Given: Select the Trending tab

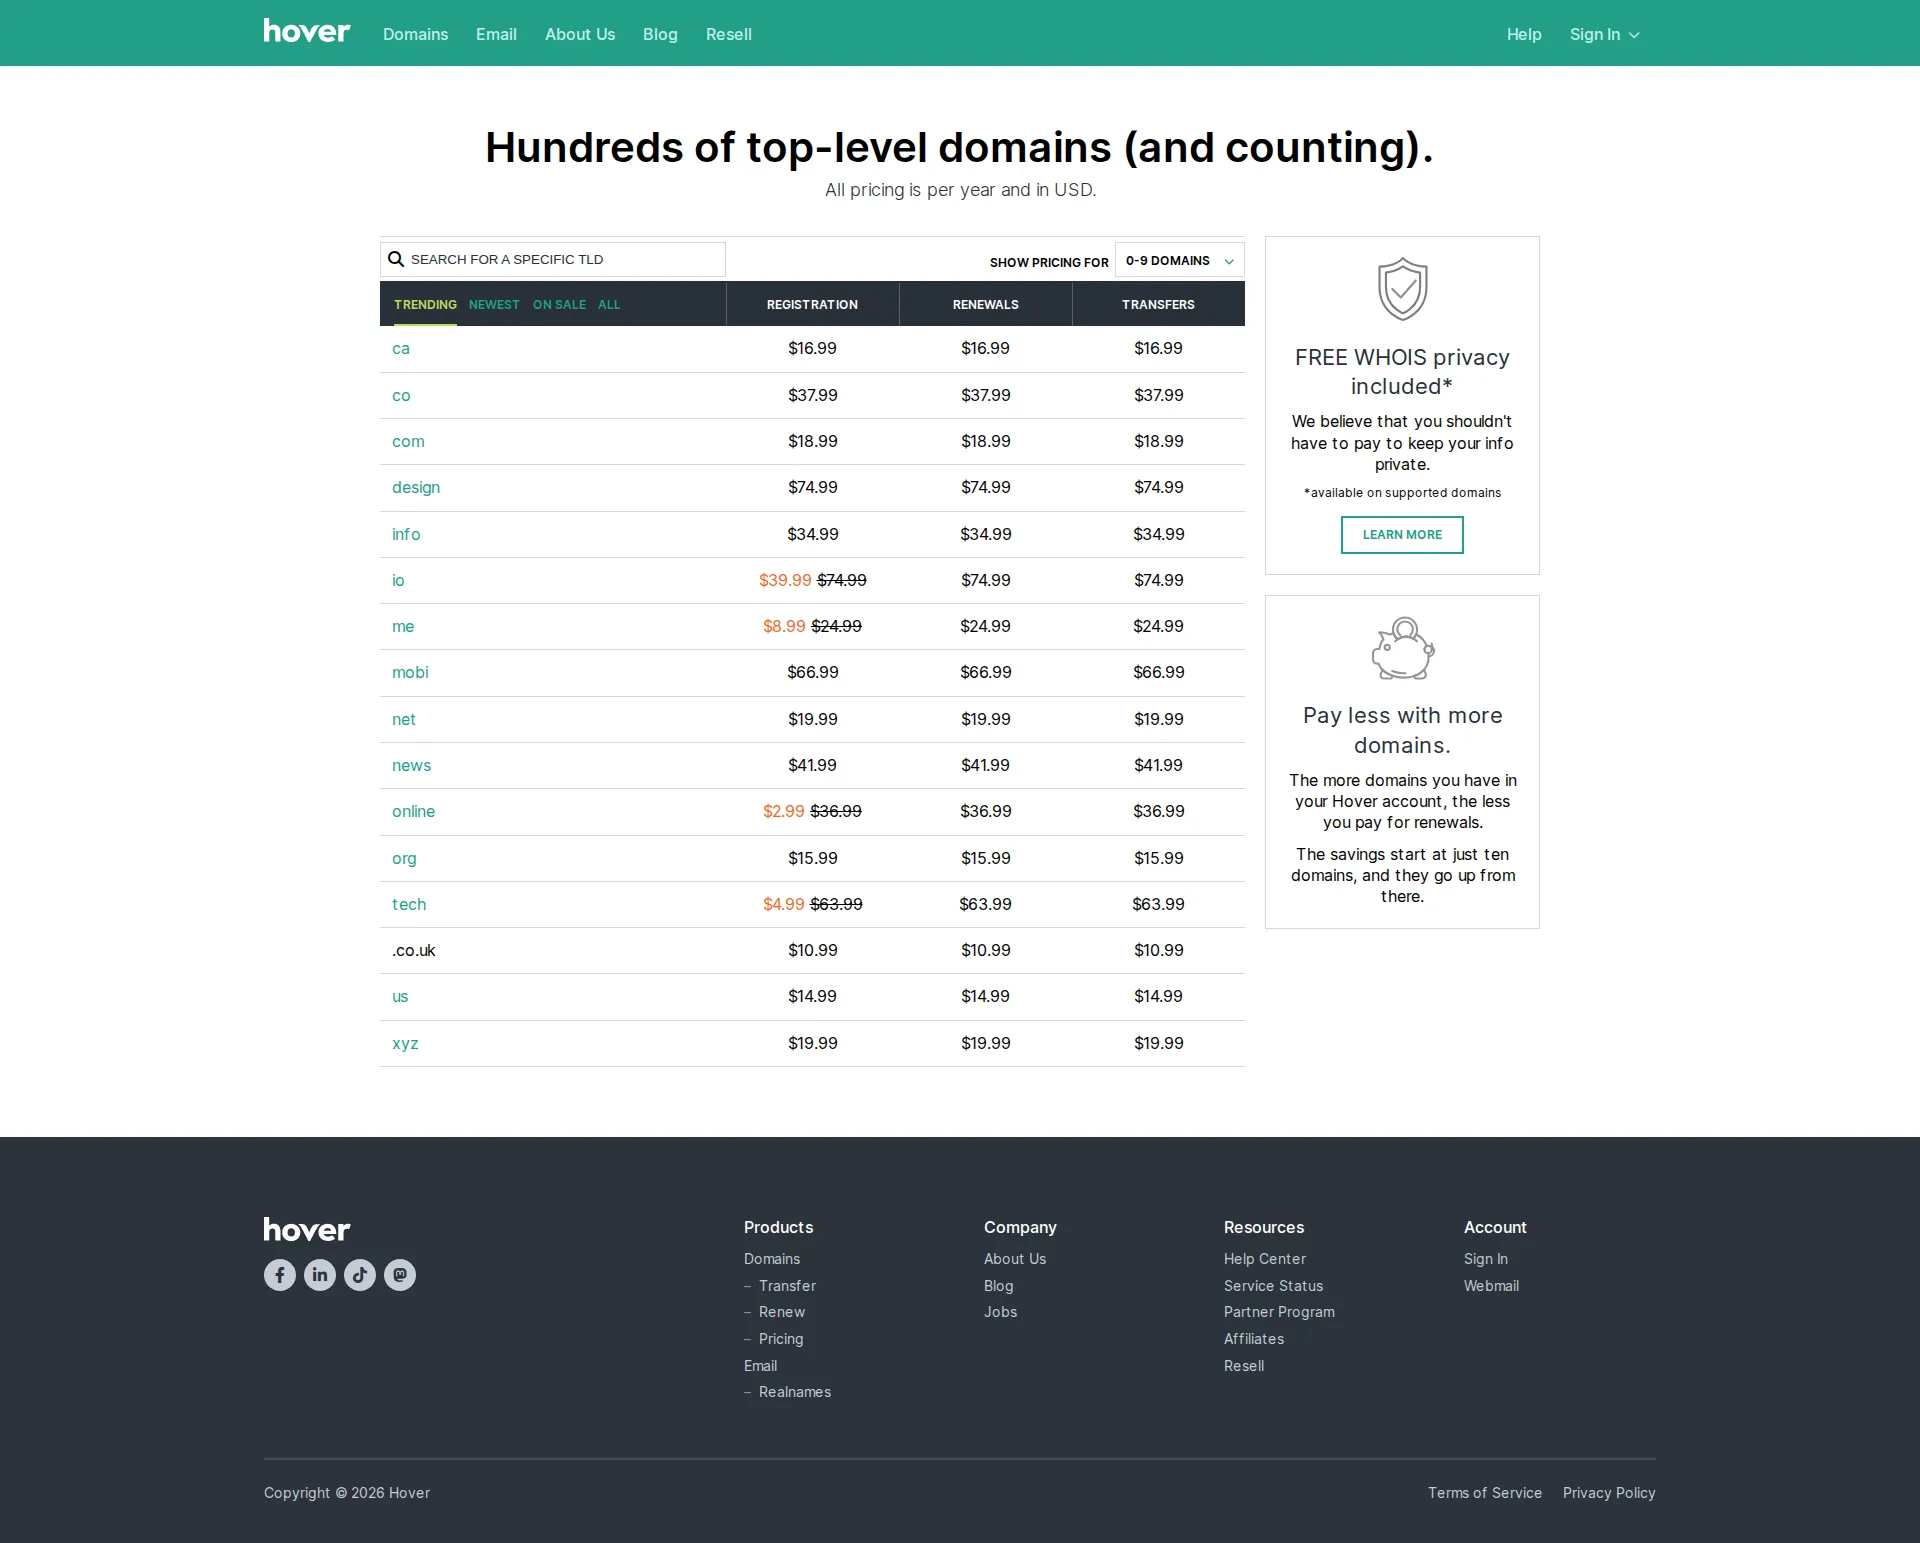Looking at the screenshot, I should [425, 304].
